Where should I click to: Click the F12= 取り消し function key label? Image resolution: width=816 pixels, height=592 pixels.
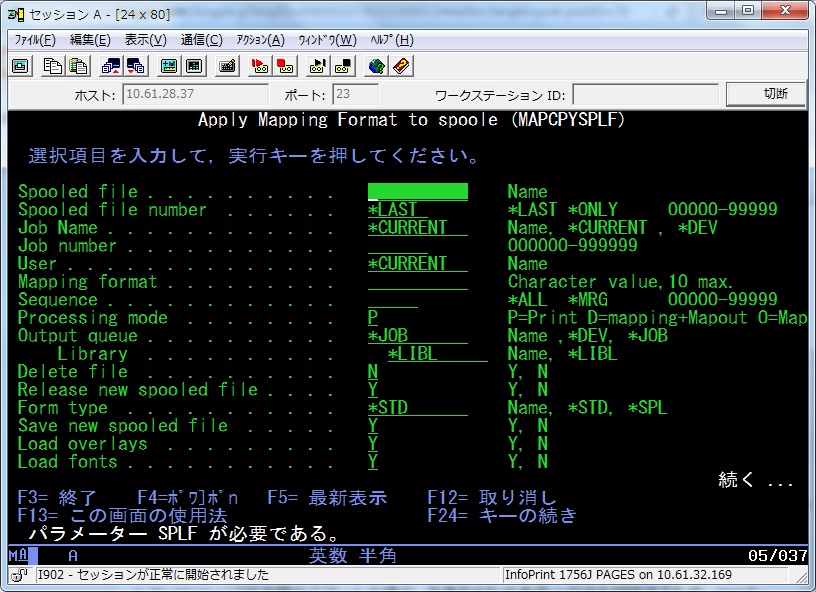[492, 498]
